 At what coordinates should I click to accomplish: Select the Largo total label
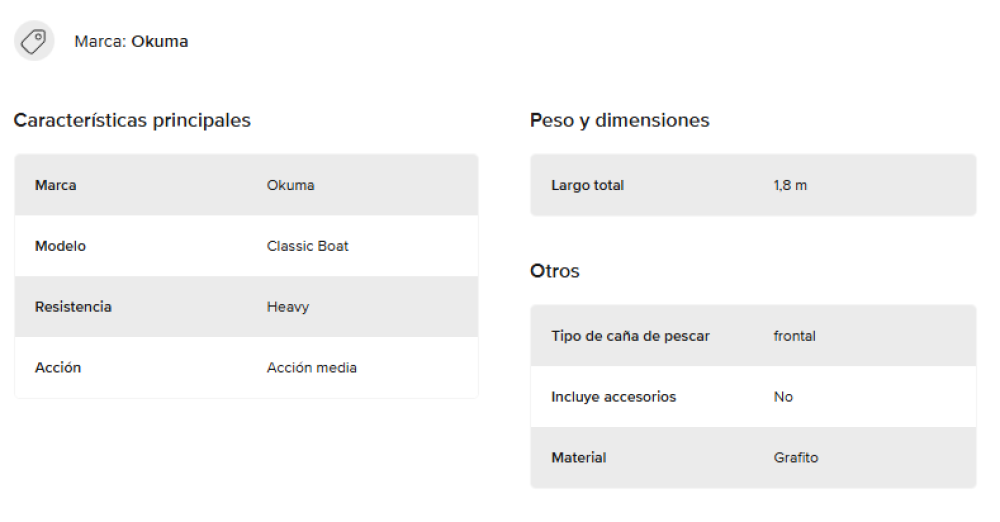(588, 185)
